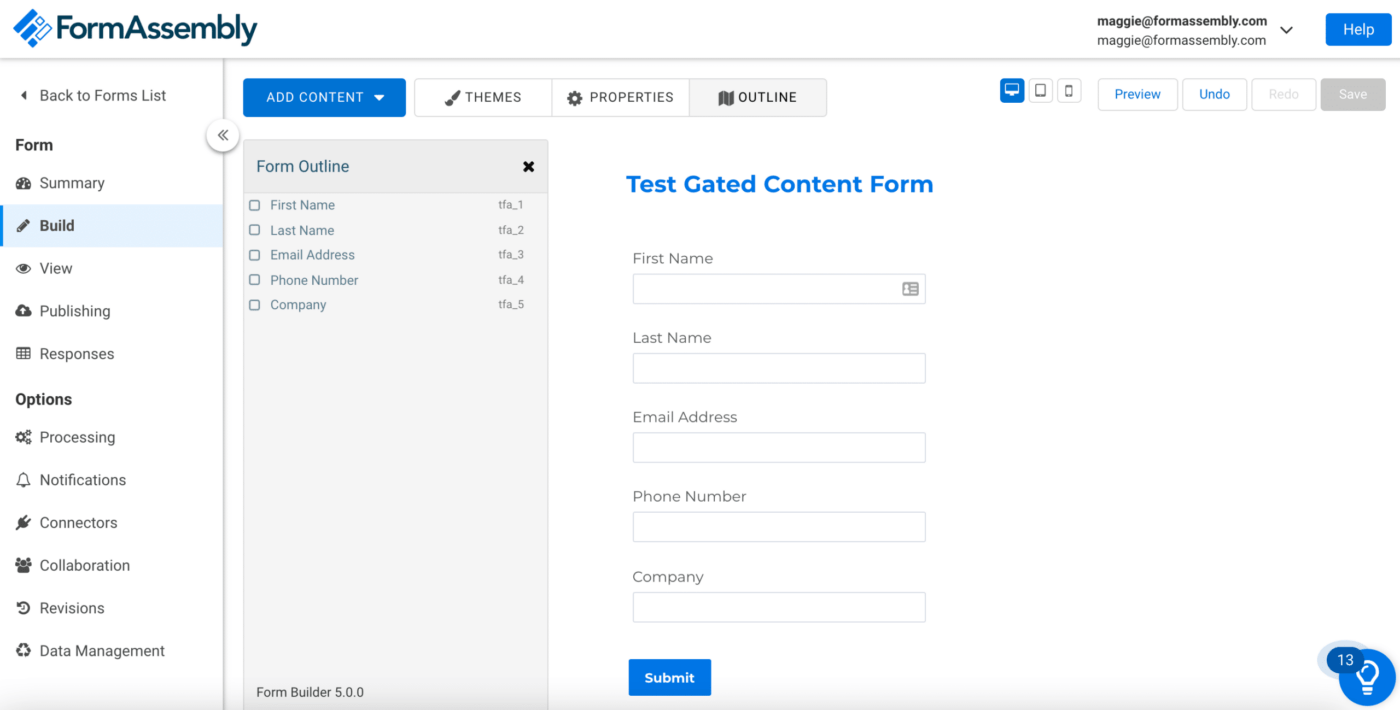Collapse the left sidebar with double chevron
Screen dimensions: 1400x710
click(x=223, y=135)
